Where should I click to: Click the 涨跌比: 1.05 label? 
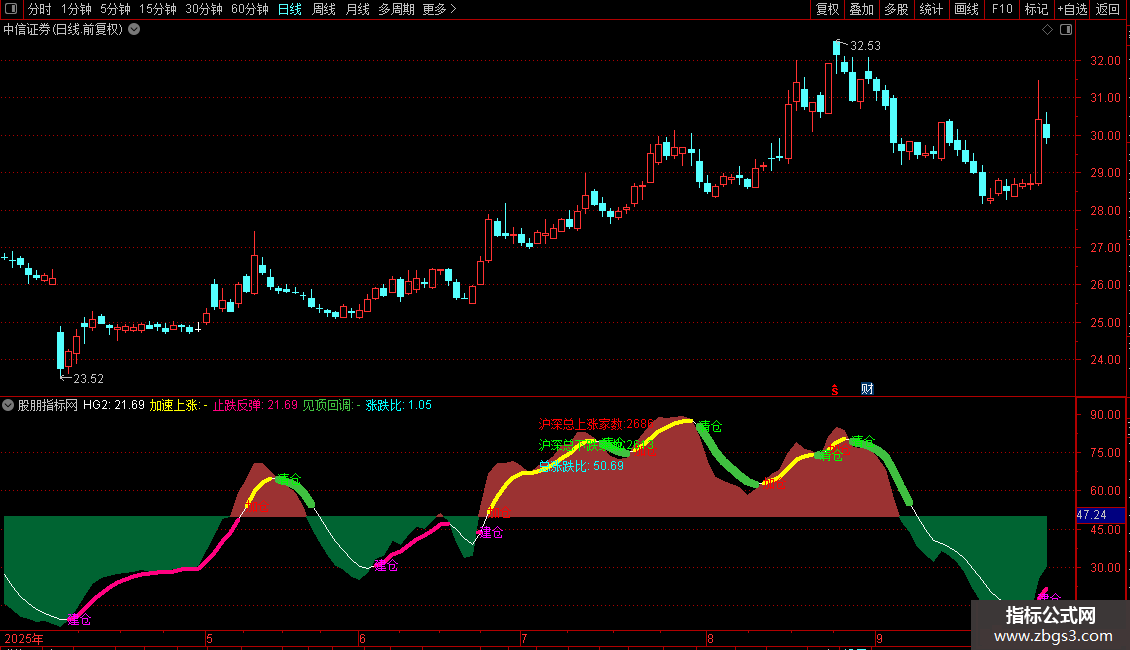[399, 405]
